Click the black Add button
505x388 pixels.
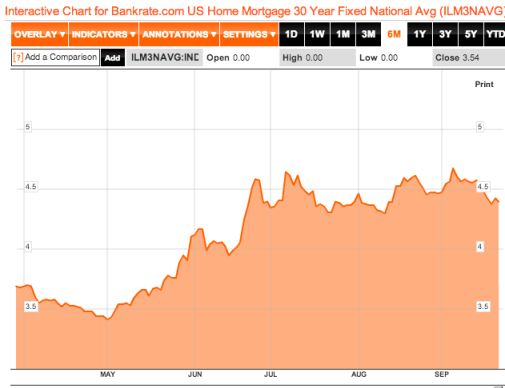coord(113,58)
